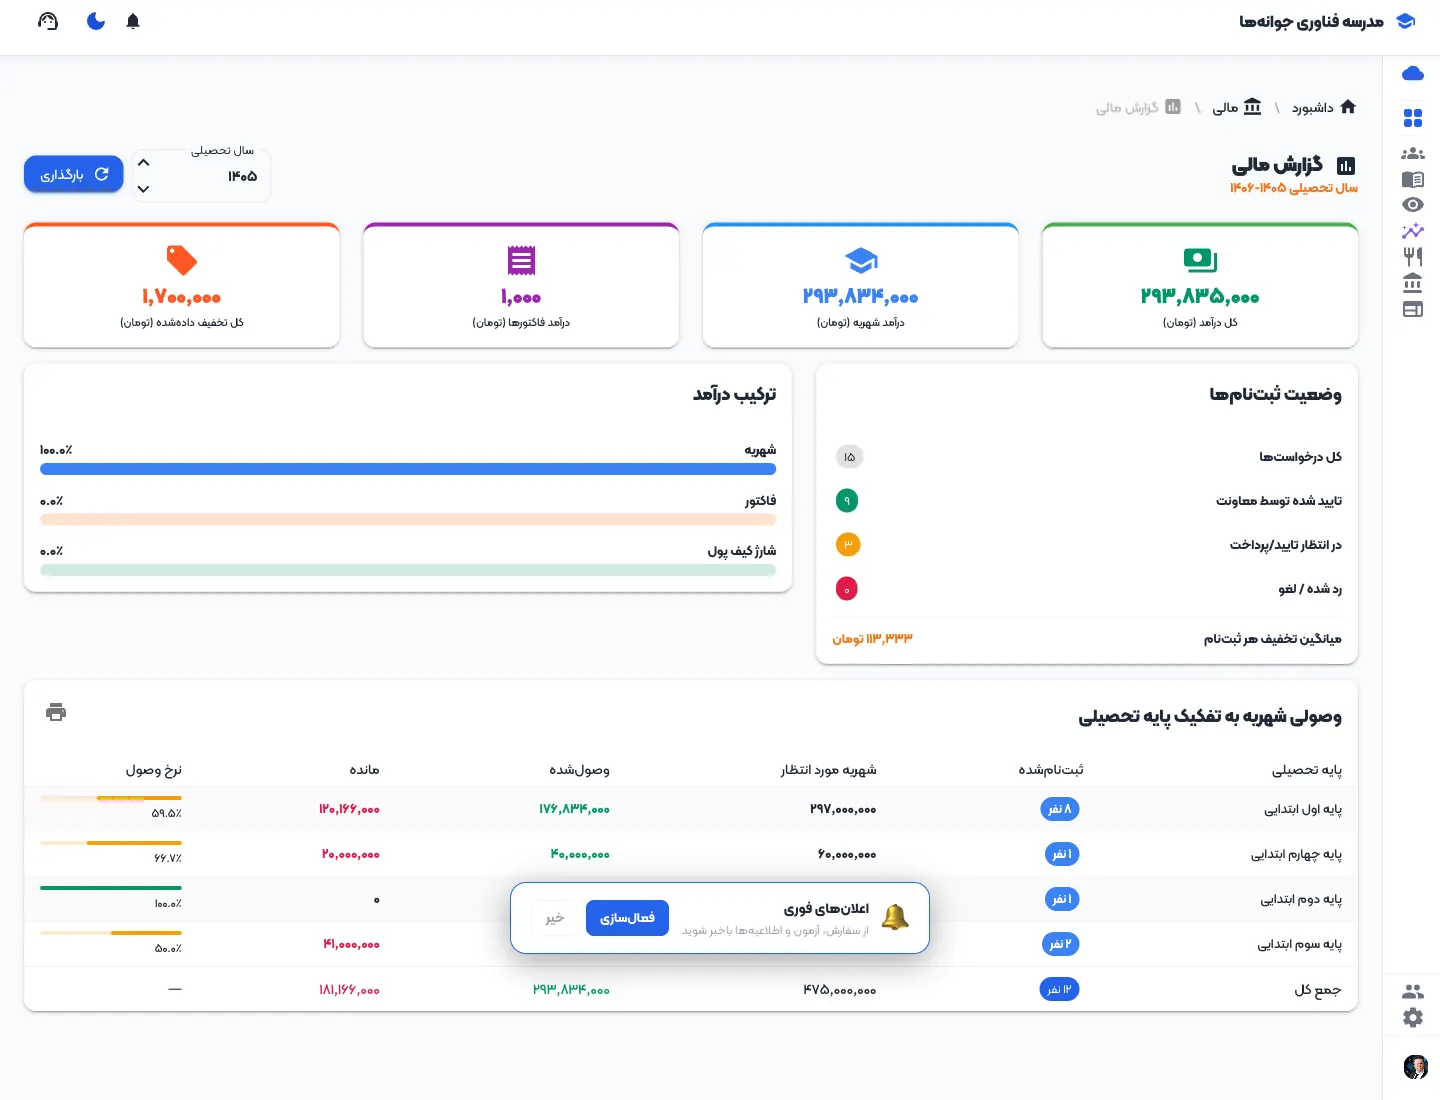Open the dashboard grid icon in sidebar
This screenshot has height=1100, width=1440.
(1413, 118)
